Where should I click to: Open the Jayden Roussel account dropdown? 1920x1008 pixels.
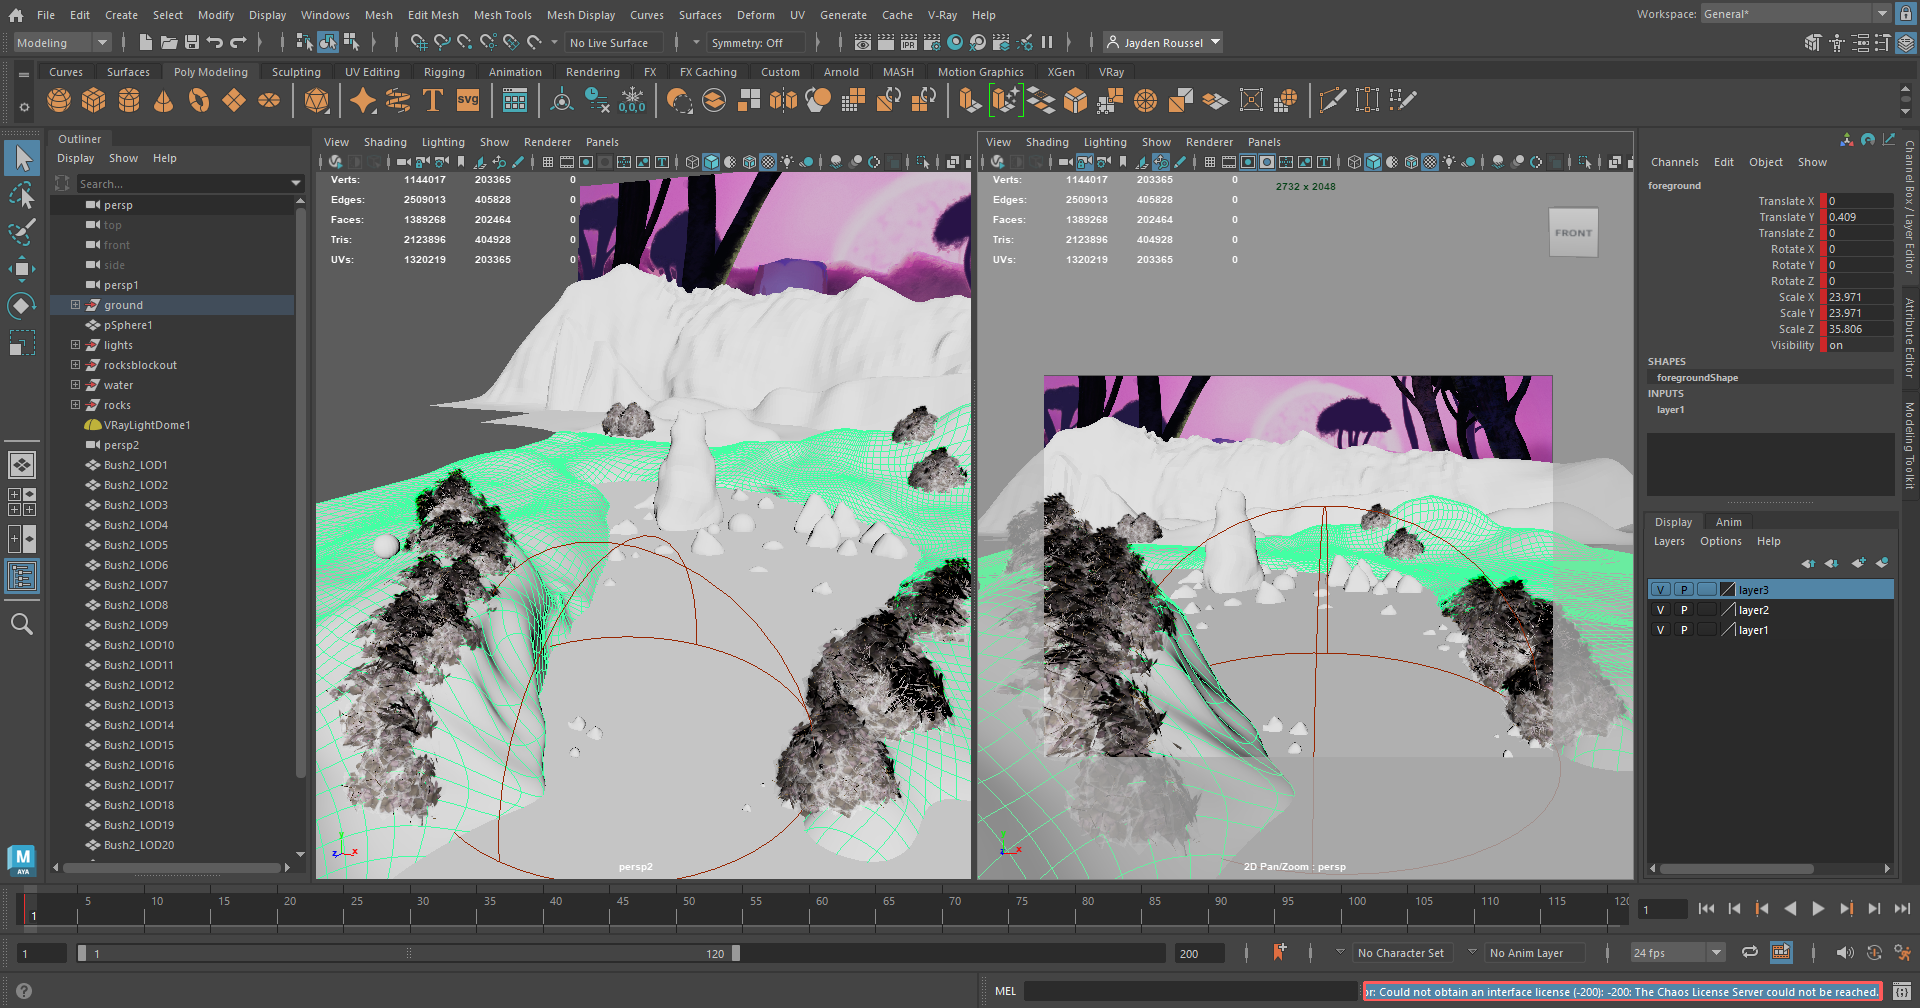tap(1163, 42)
